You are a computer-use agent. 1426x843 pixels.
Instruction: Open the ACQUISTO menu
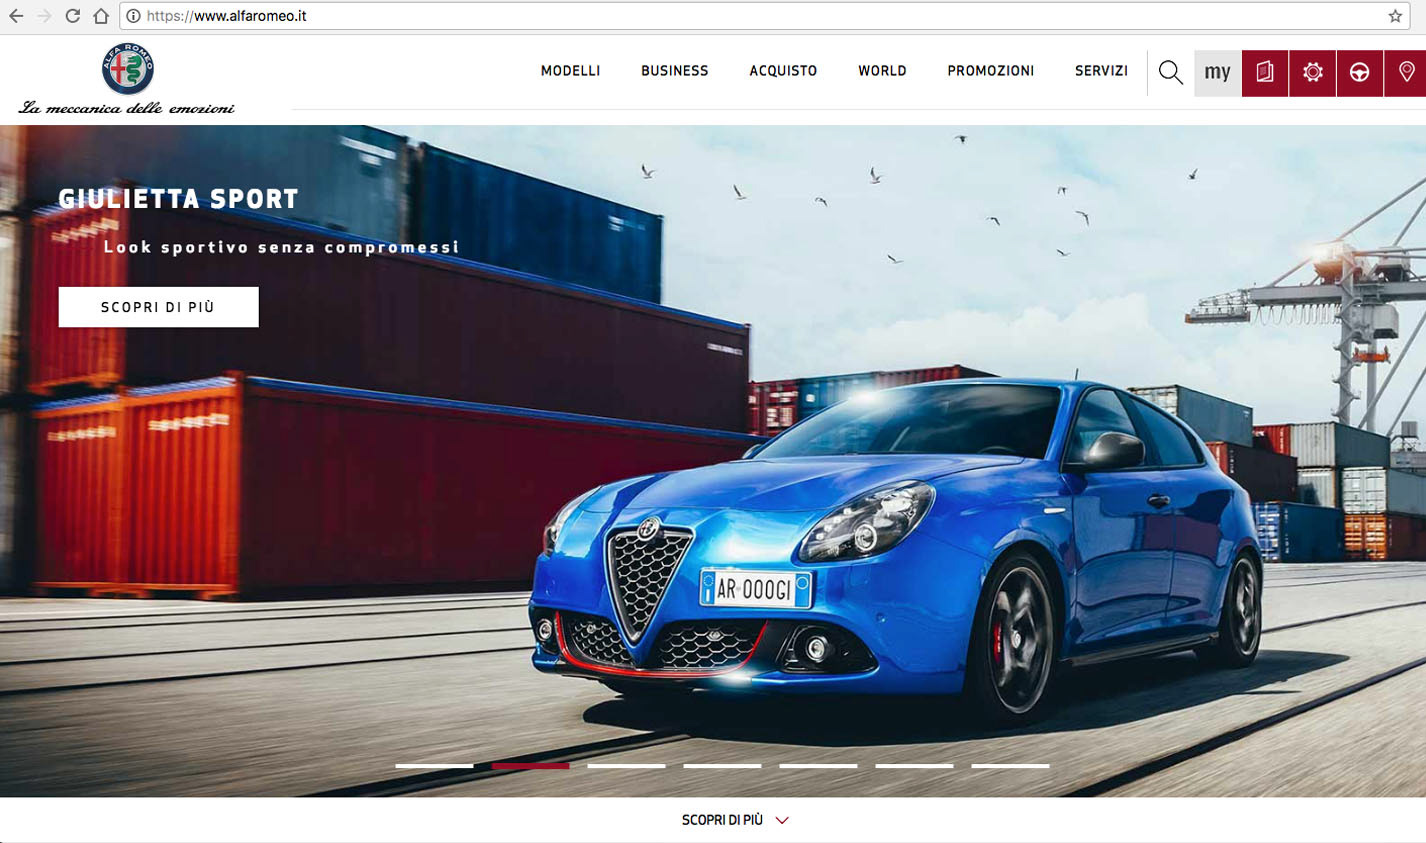tap(783, 71)
